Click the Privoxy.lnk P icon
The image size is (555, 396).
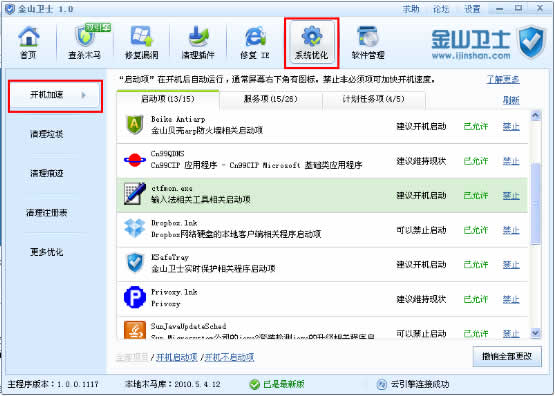135,298
